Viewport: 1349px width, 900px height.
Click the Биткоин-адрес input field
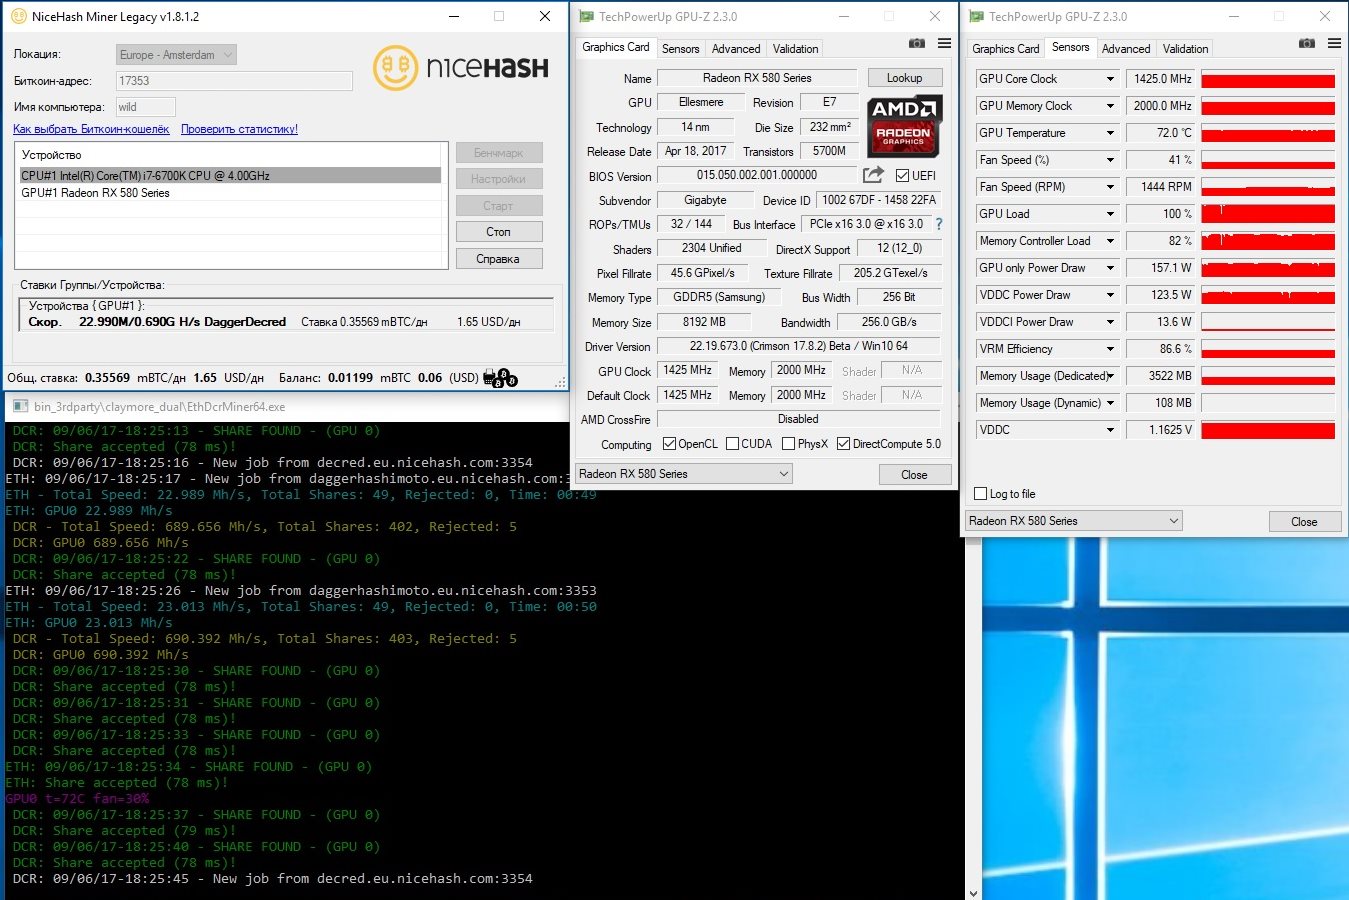[234, 81]
